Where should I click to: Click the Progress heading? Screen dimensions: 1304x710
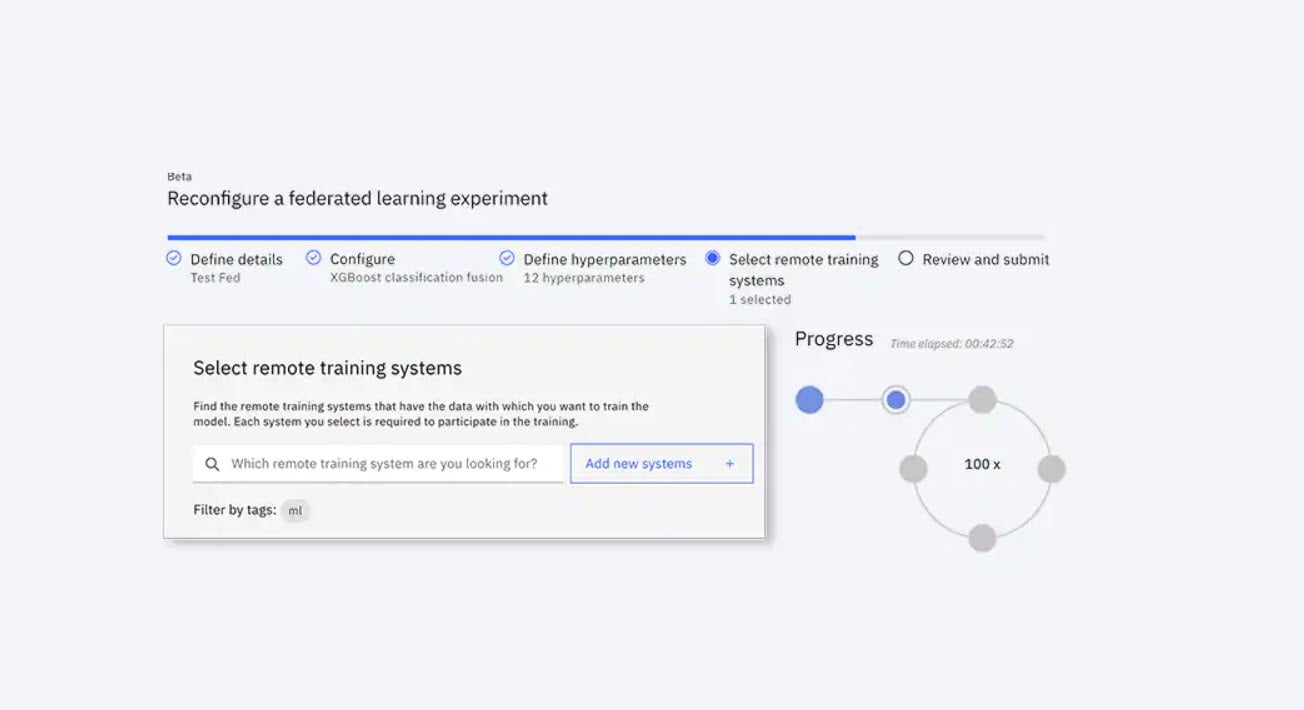(x=834, y=339)
